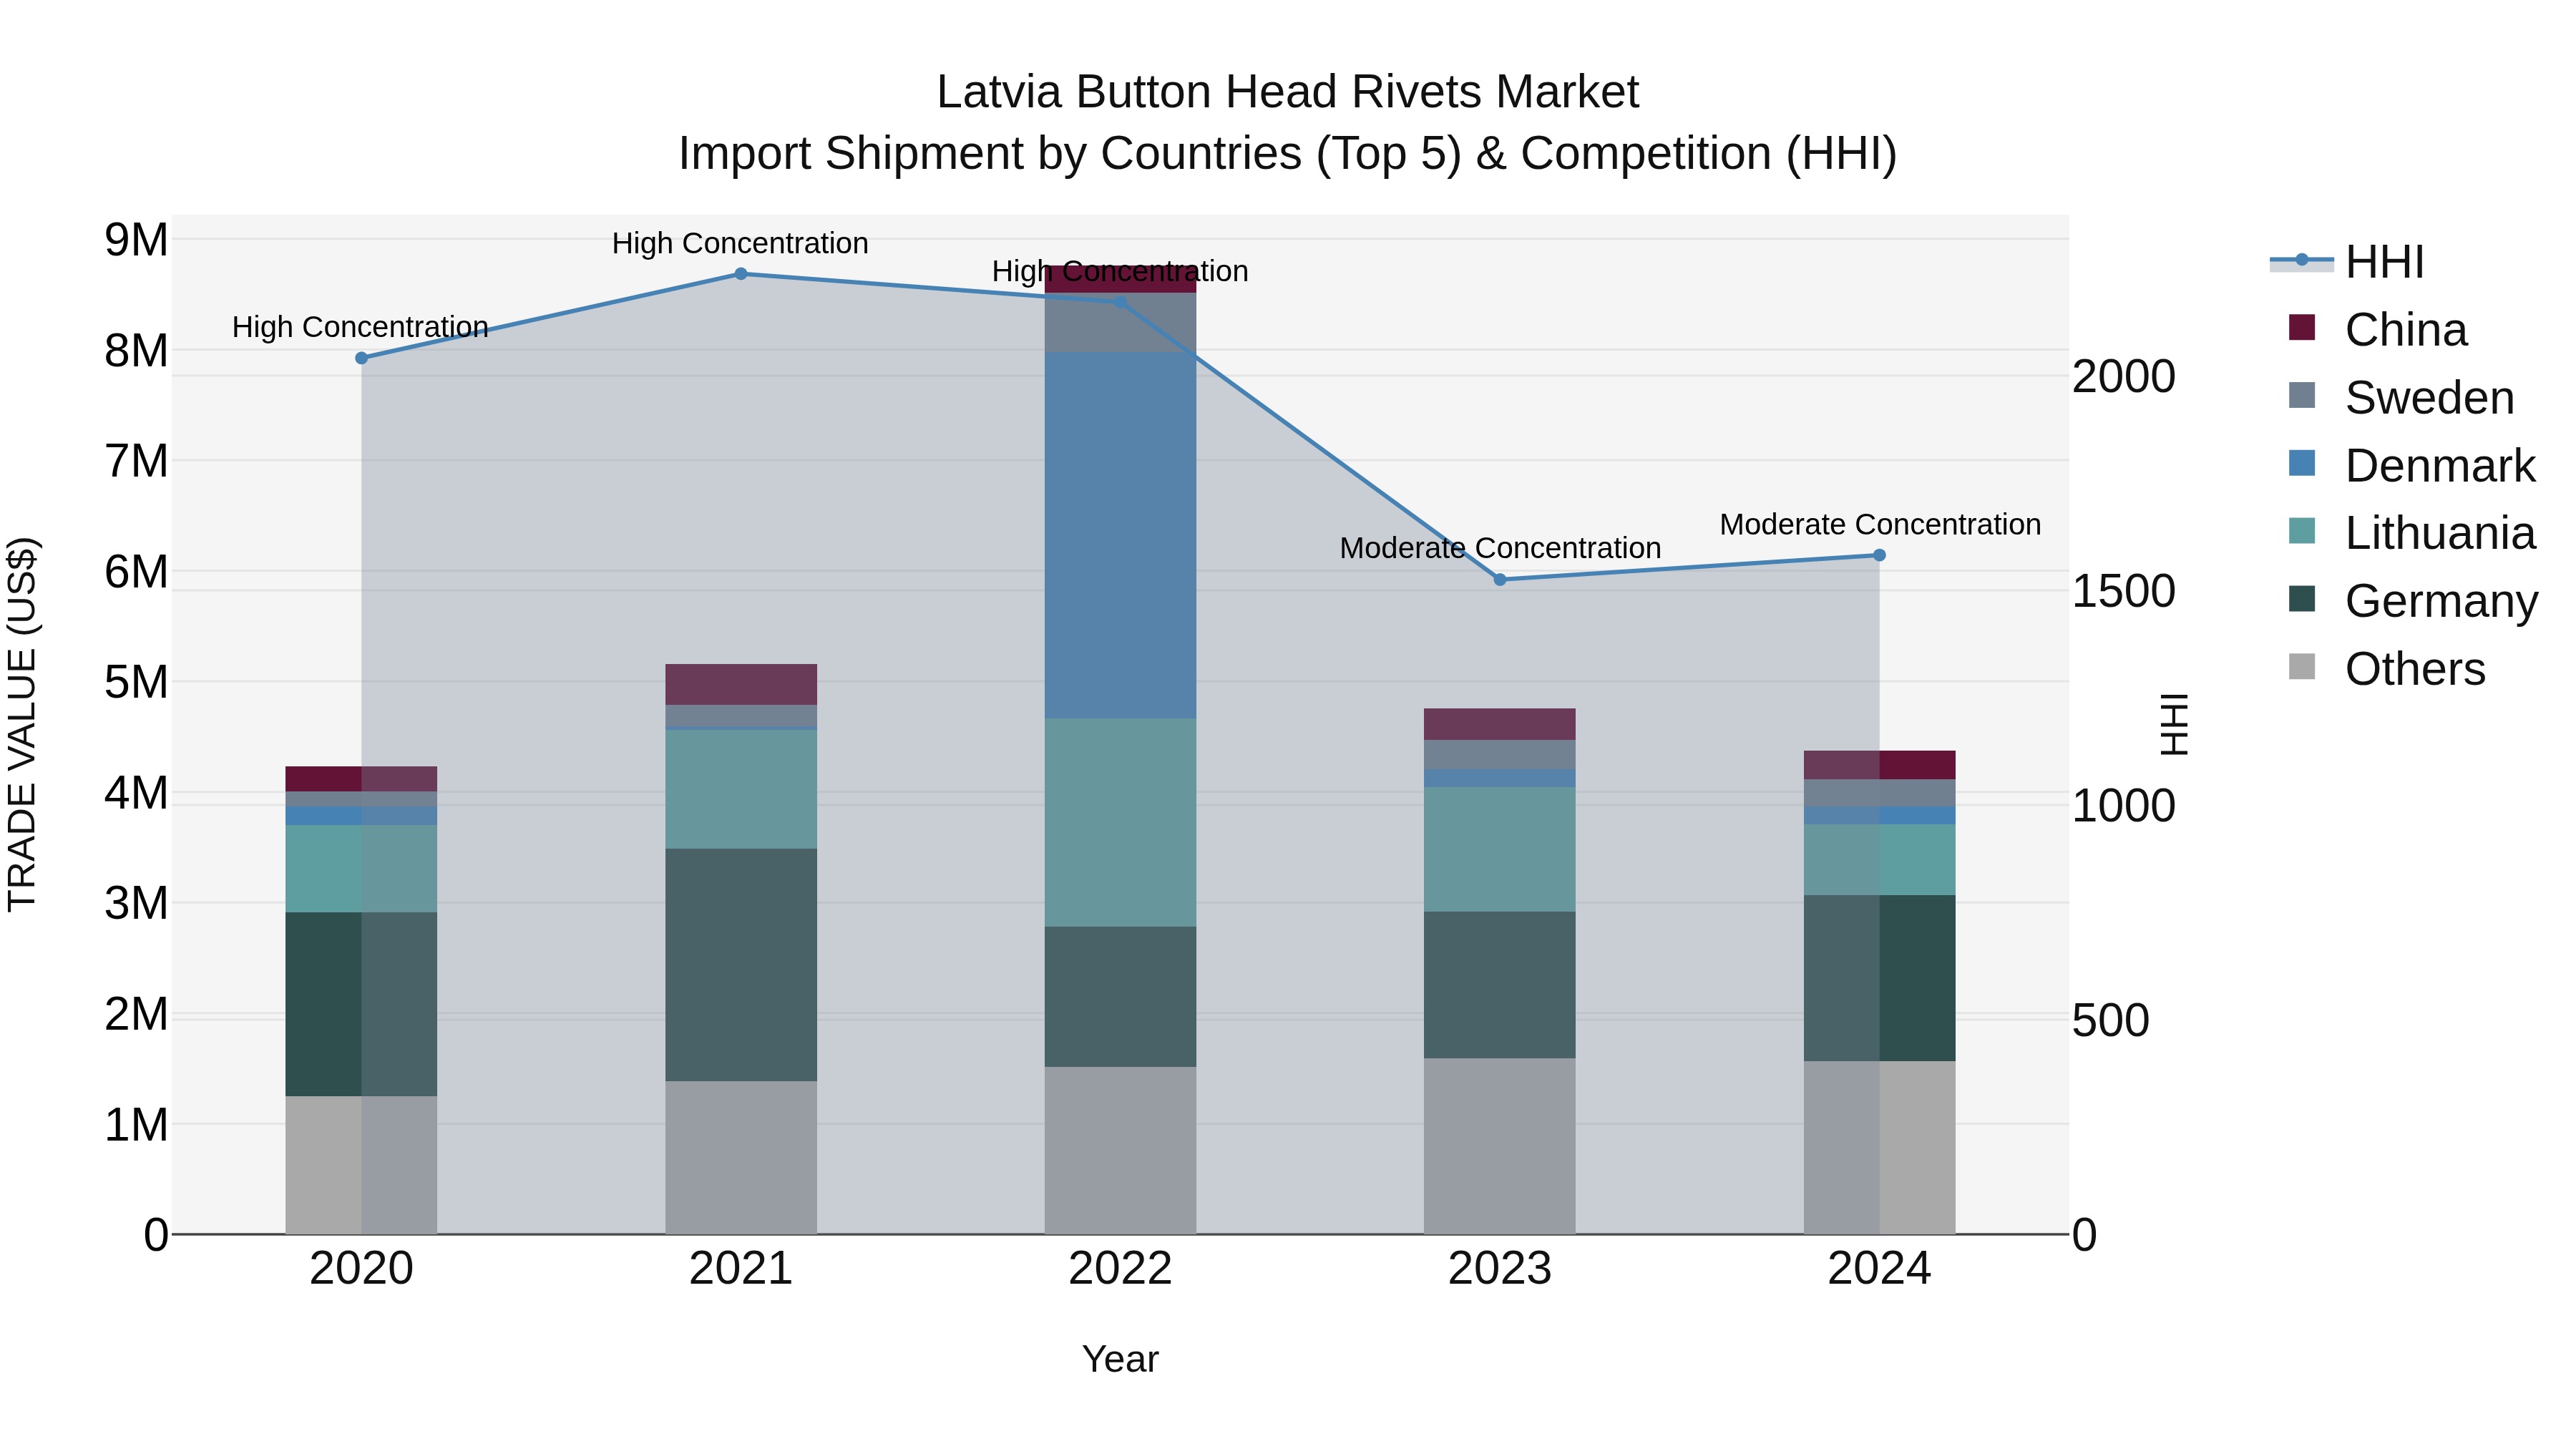
Task: Select the 2024 HHI data point
Action: tap(1879, 555)
